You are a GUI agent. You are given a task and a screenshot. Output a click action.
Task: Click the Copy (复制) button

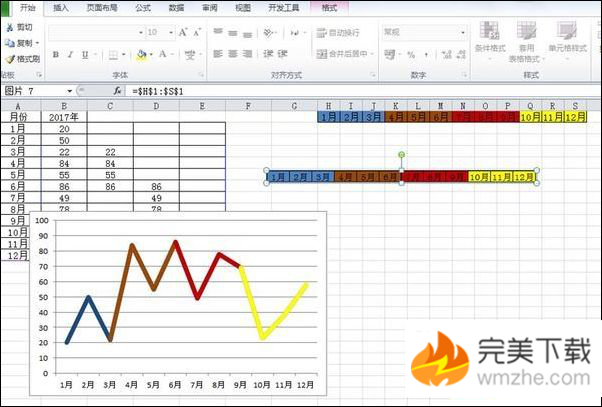(x=19, y=43)
